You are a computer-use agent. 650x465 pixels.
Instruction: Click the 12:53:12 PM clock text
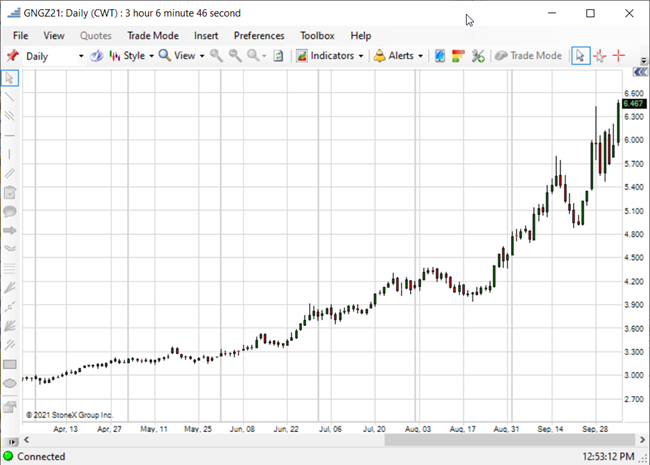(x=608, y=457)
